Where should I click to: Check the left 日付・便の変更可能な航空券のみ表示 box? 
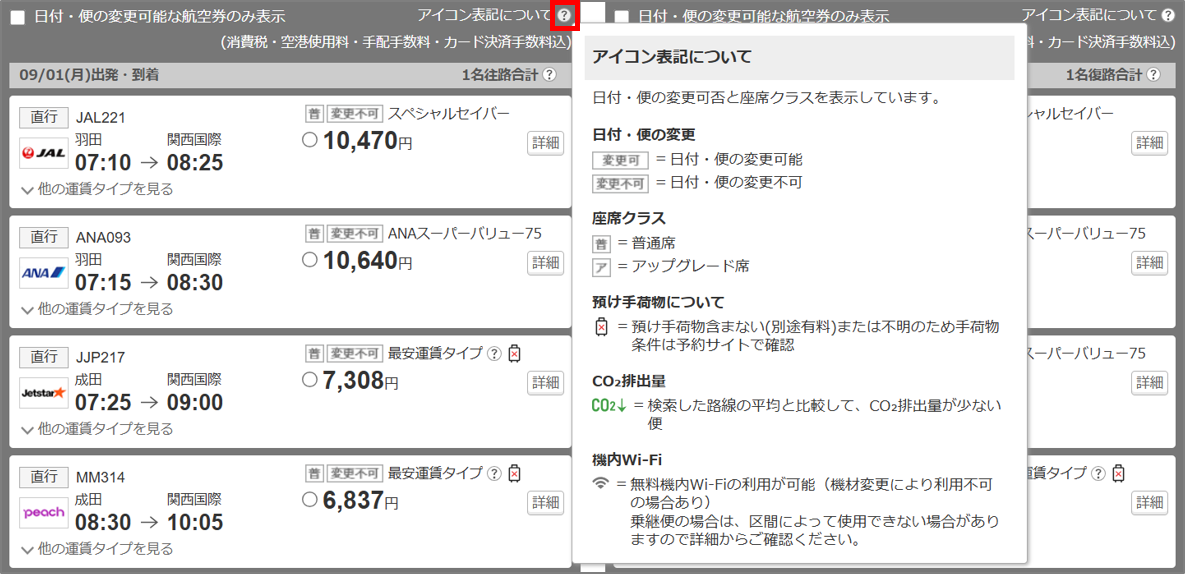[x=17, y=17]
